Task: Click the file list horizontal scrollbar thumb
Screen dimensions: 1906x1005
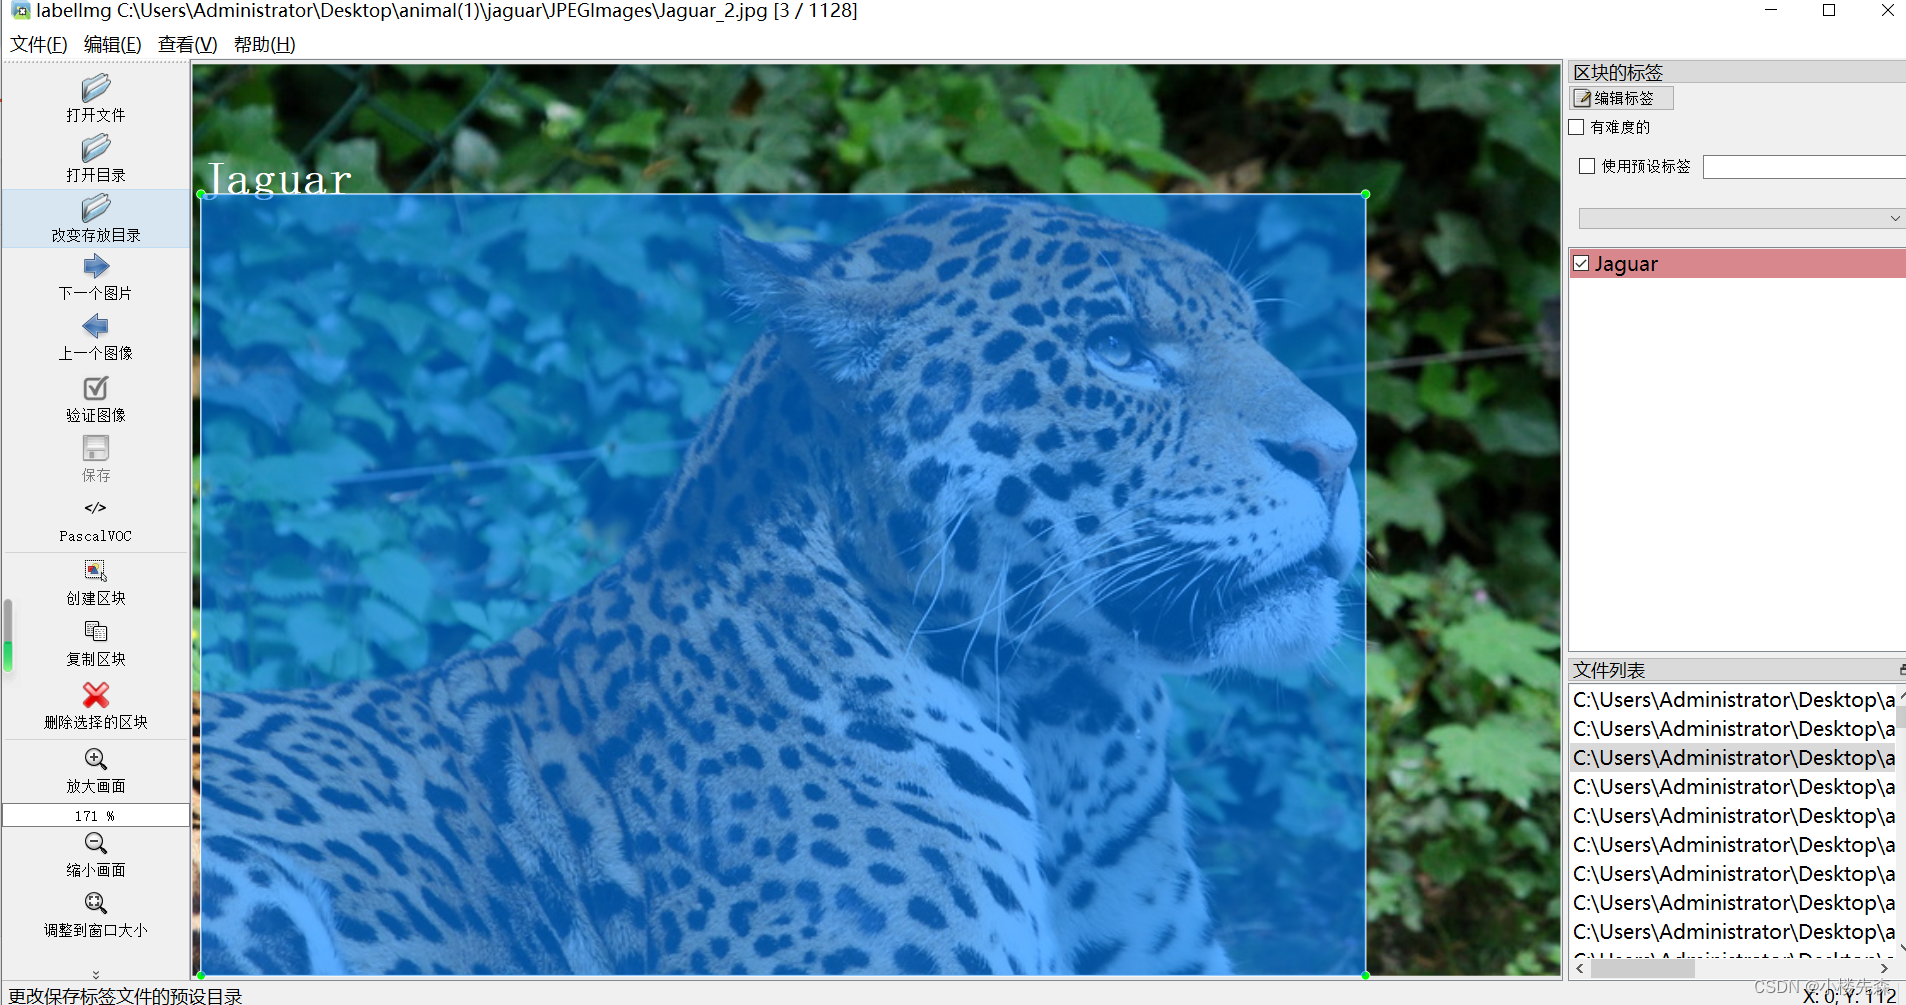Action: pyautogui.click(x=1643, y=968)
